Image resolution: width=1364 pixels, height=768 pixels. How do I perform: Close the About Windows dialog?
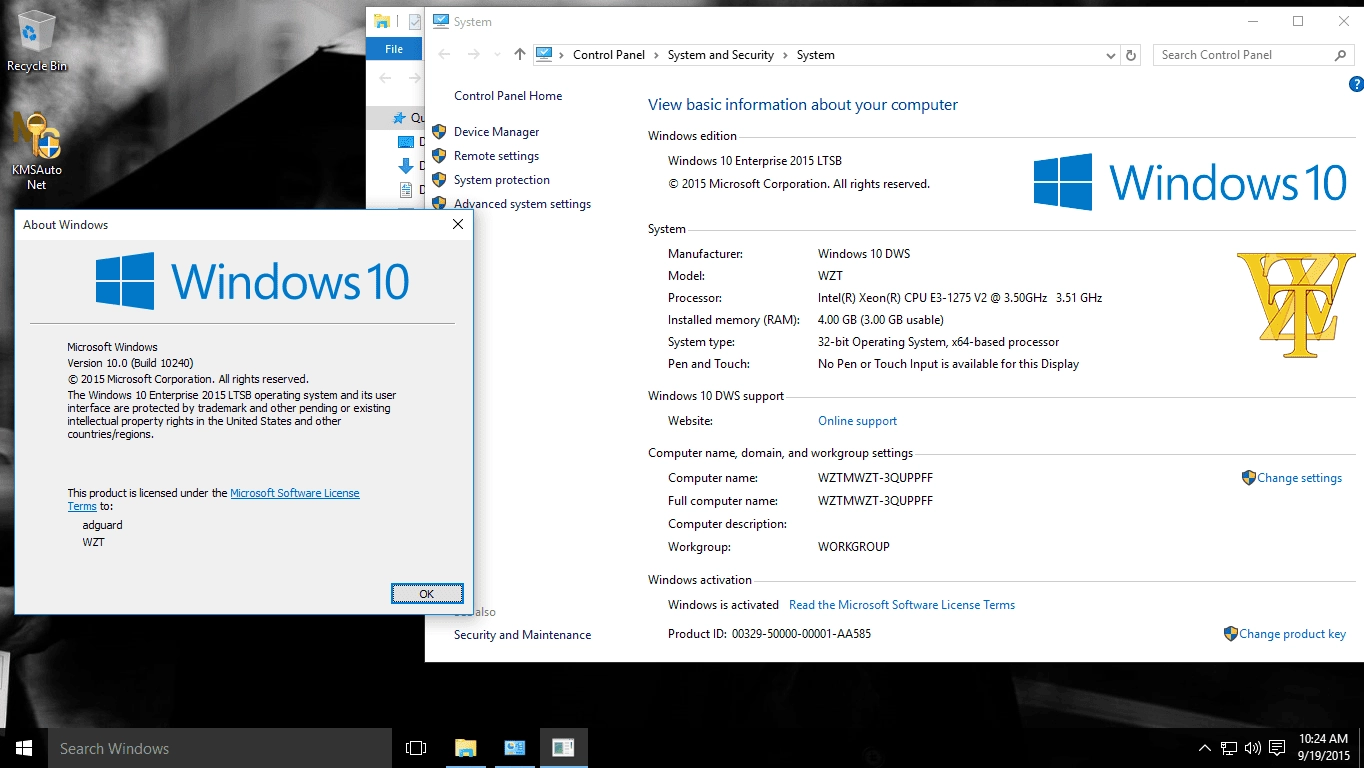click(x=458, y=225)
